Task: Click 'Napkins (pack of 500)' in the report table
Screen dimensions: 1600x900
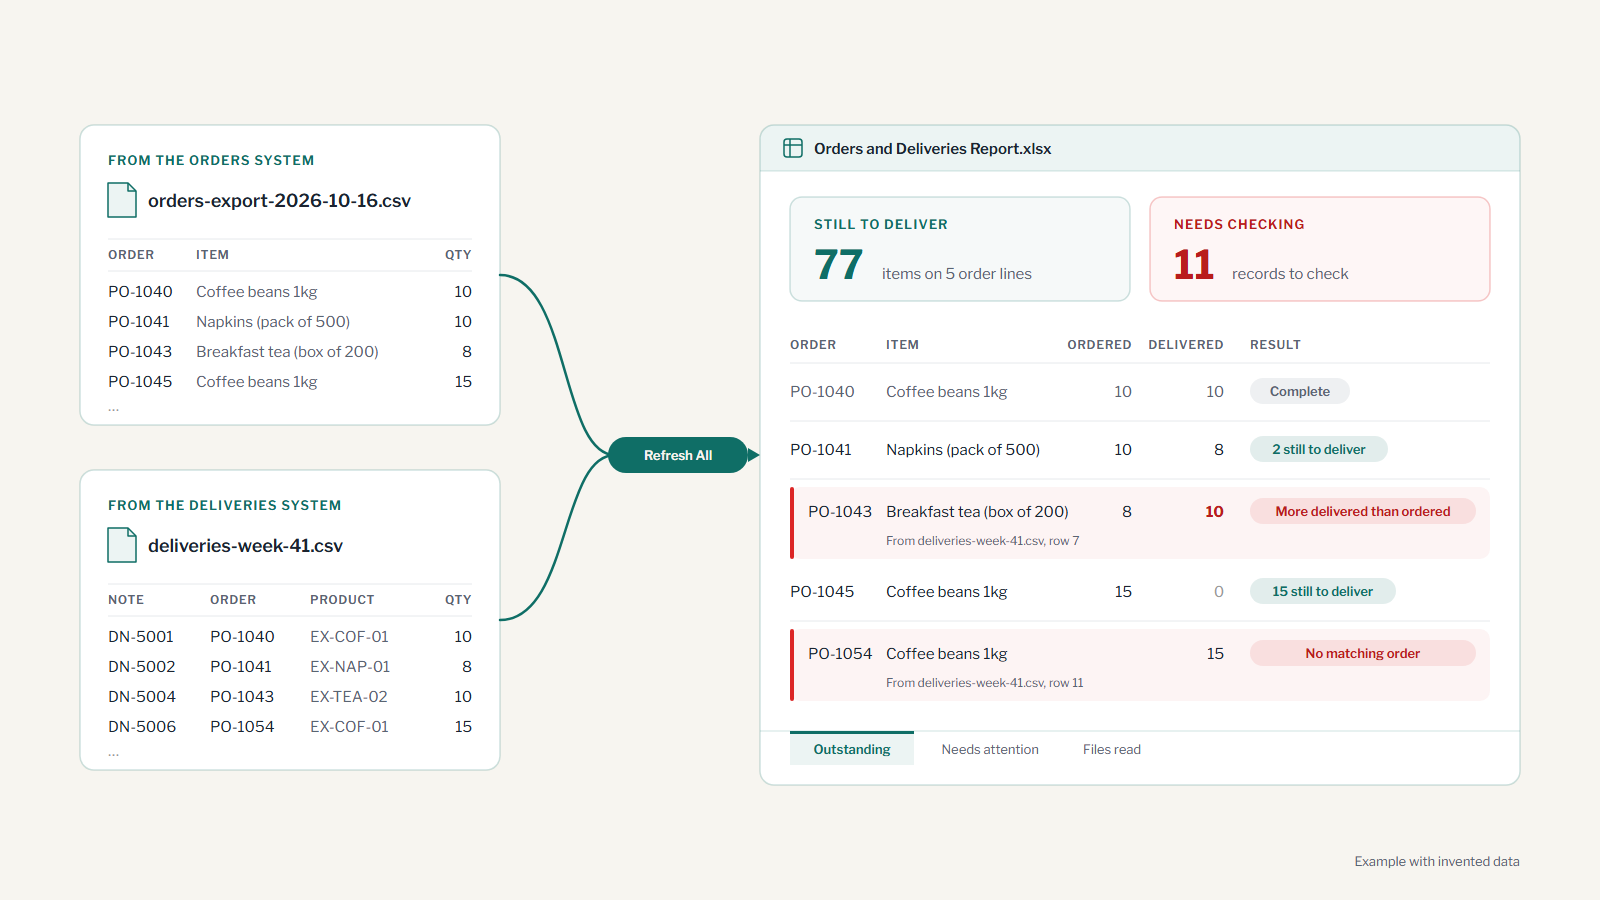Action: (963, 450)
